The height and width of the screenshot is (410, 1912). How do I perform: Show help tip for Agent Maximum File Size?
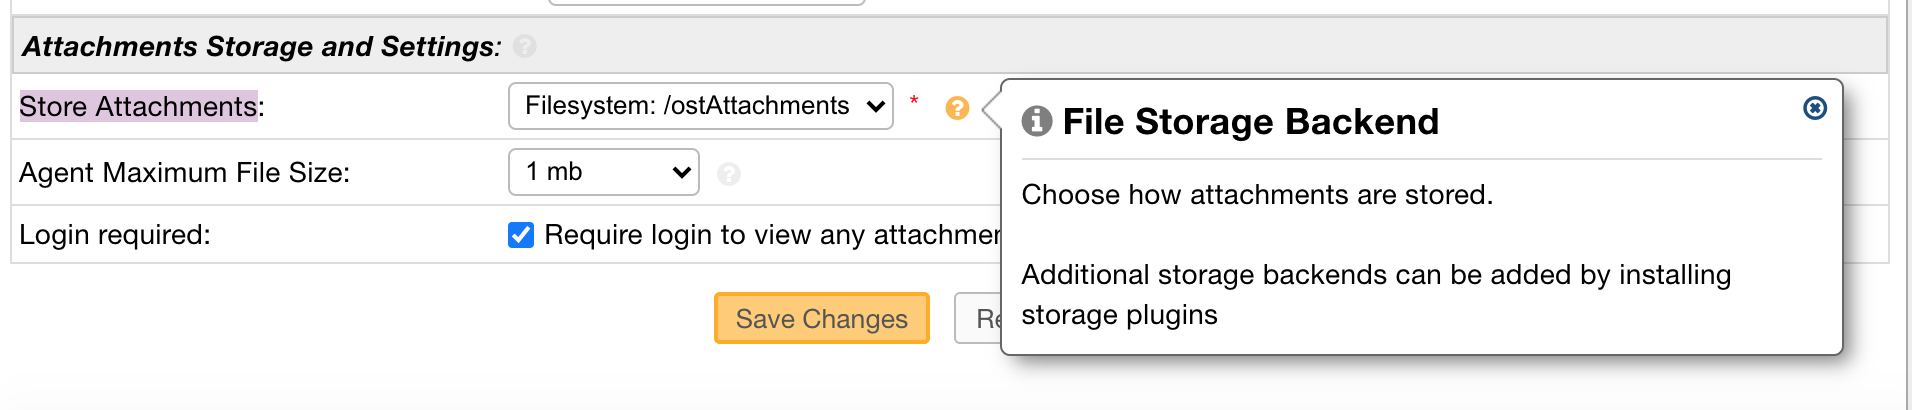(x=729, y=174)
